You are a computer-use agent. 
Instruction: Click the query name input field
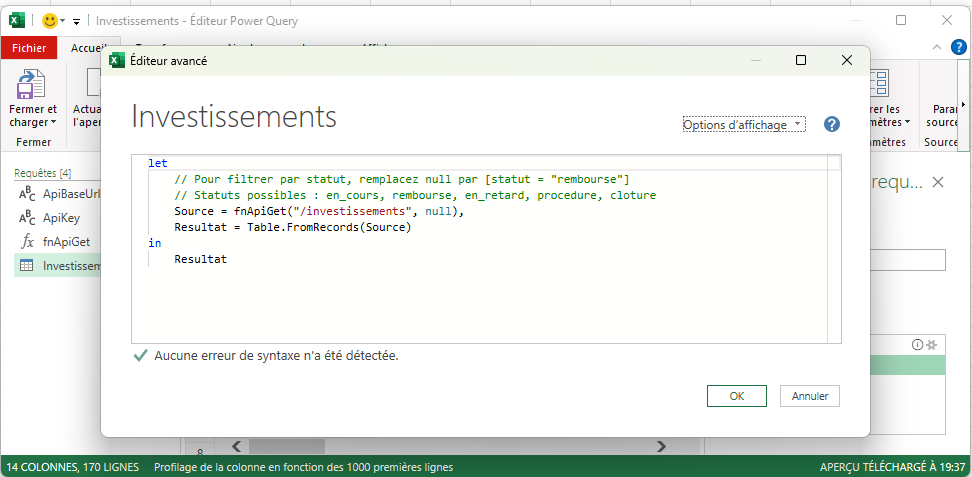(907, 261)
